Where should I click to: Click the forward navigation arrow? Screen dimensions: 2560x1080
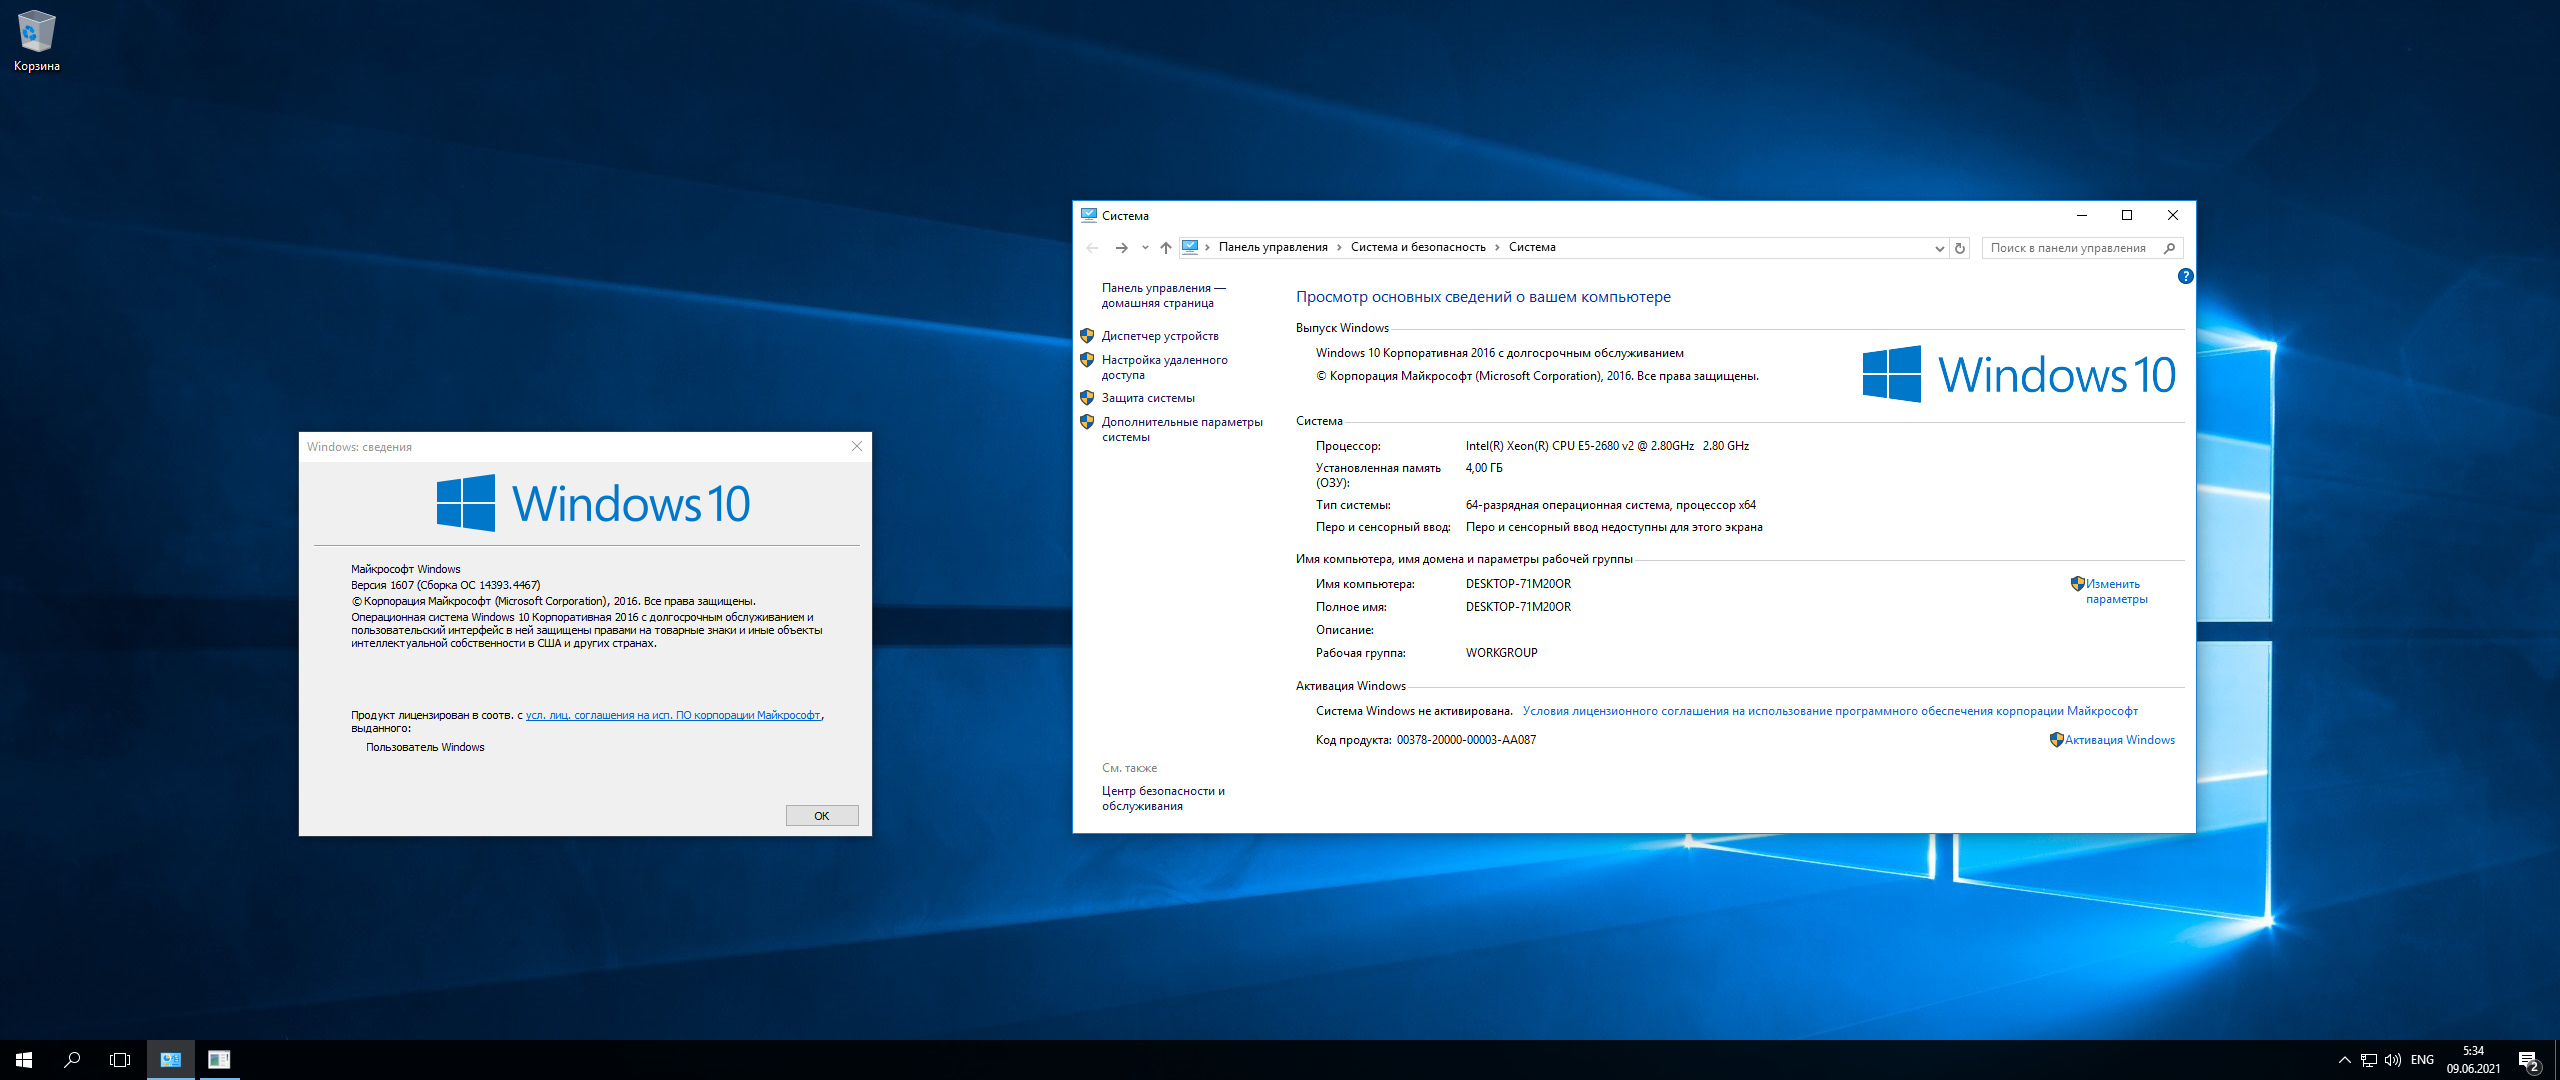(x=1121, y=248)
